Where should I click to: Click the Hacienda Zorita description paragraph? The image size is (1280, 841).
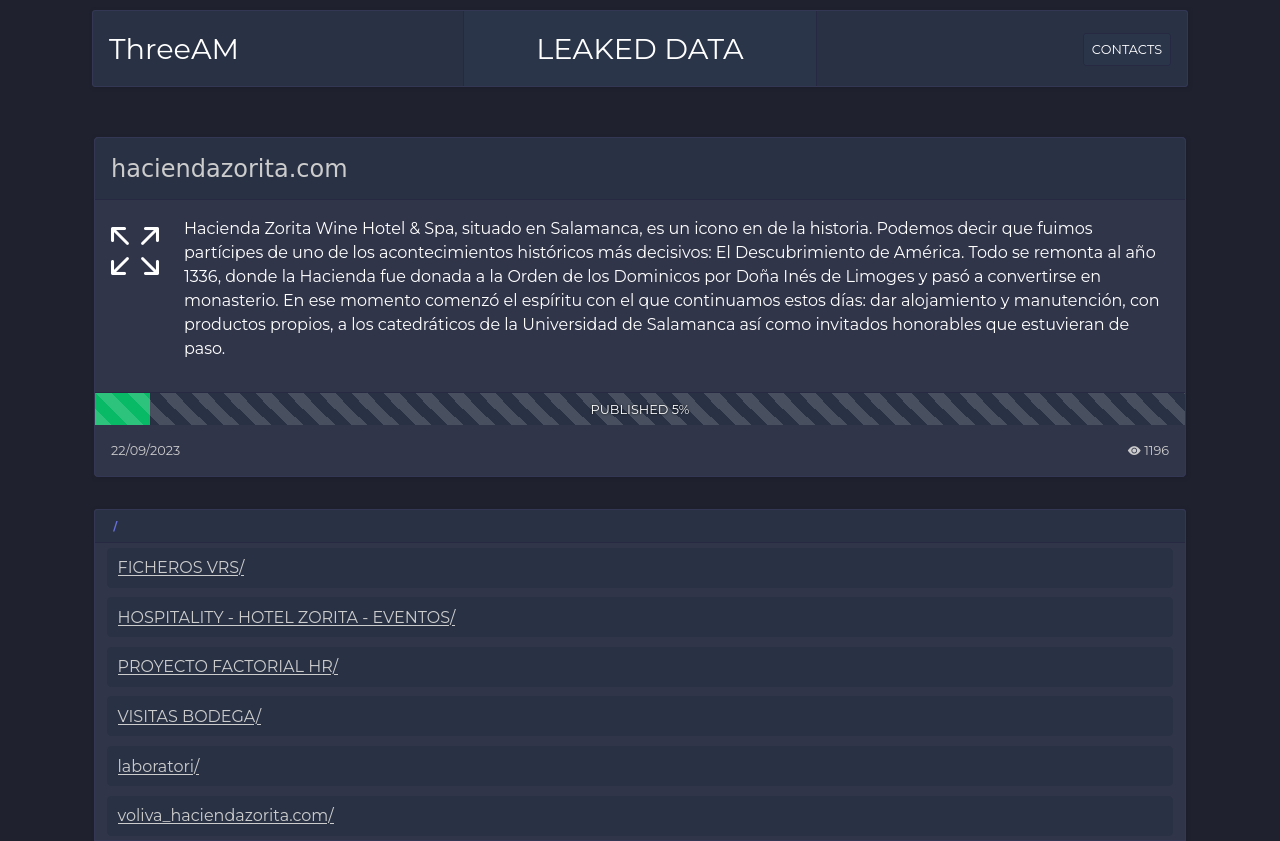672,288
